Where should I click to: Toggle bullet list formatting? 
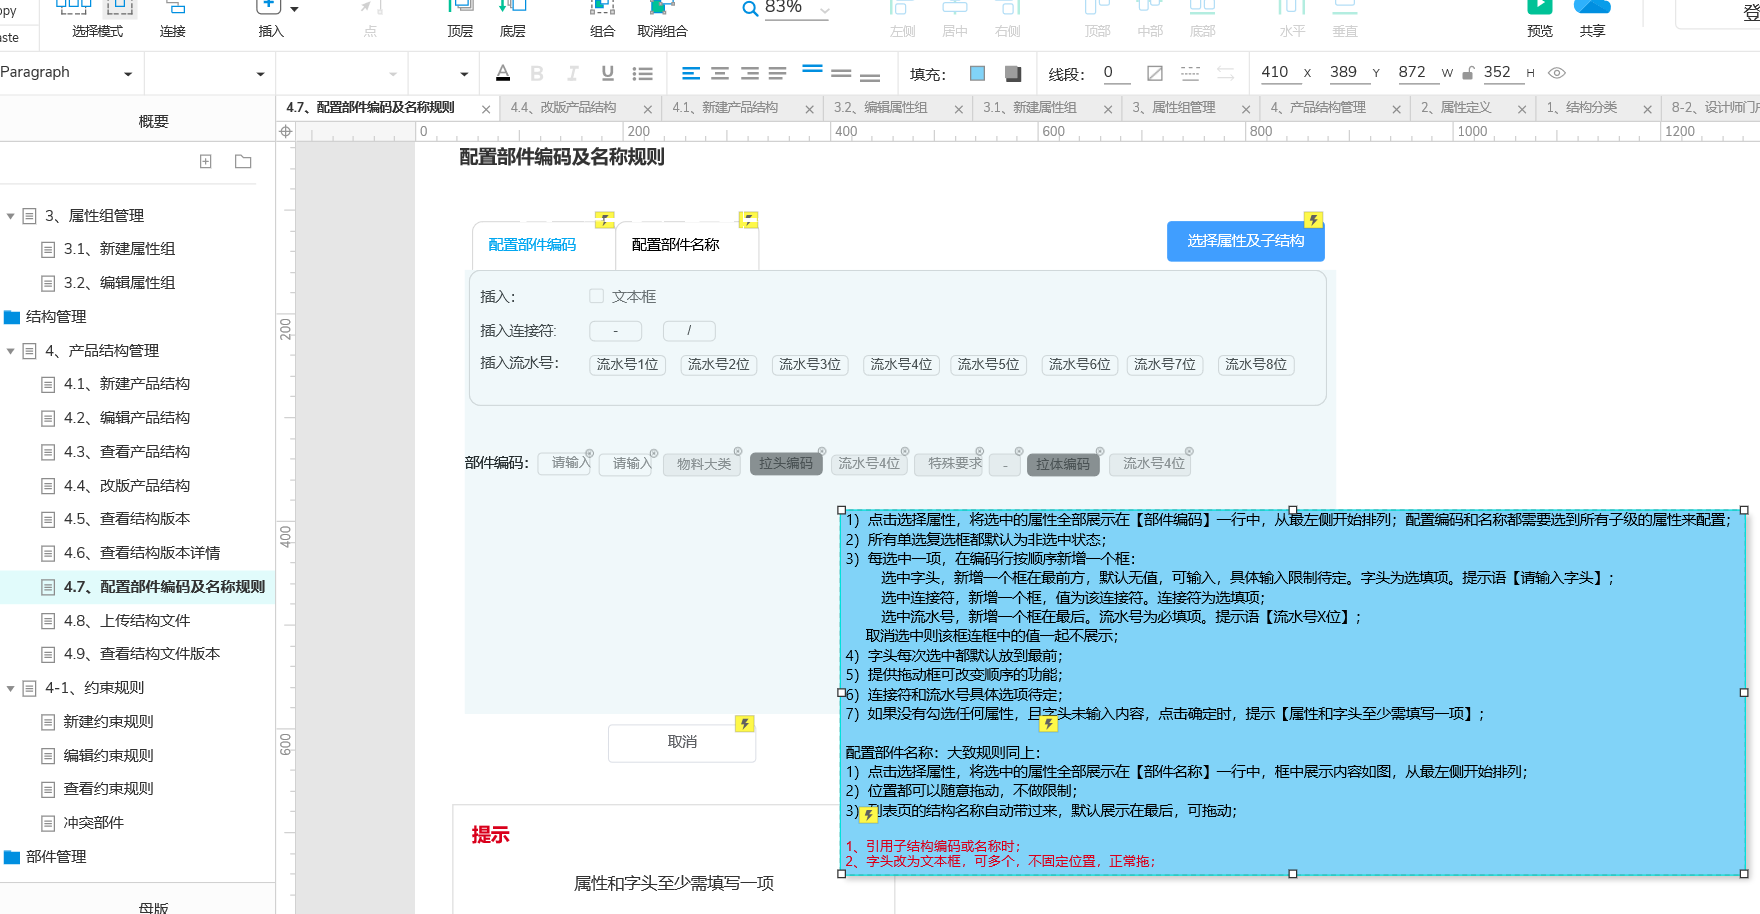pyautogui.click(x=643, y=73)
